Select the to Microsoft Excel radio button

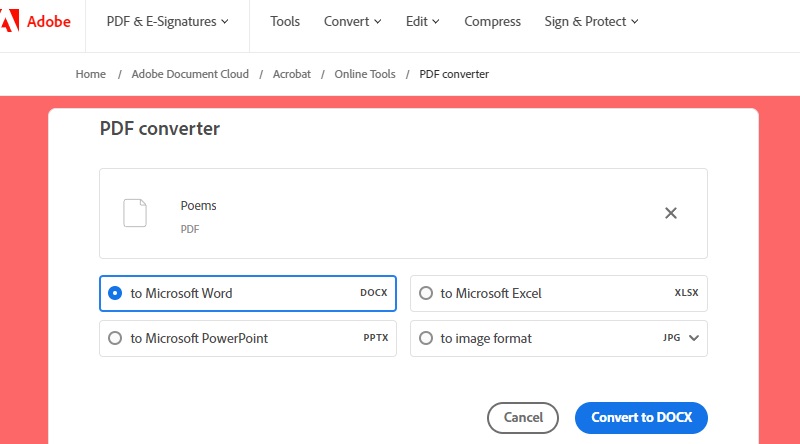(x=426, y=293)
